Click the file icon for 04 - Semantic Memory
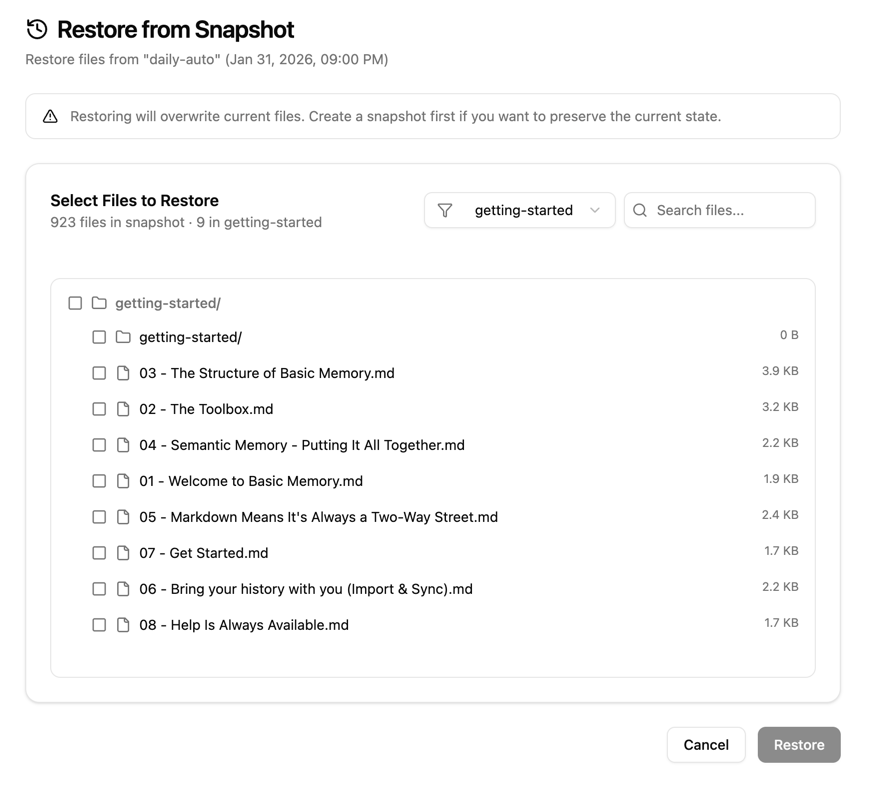The width and height of the screenshot is (879, 789). coord(122,445)
